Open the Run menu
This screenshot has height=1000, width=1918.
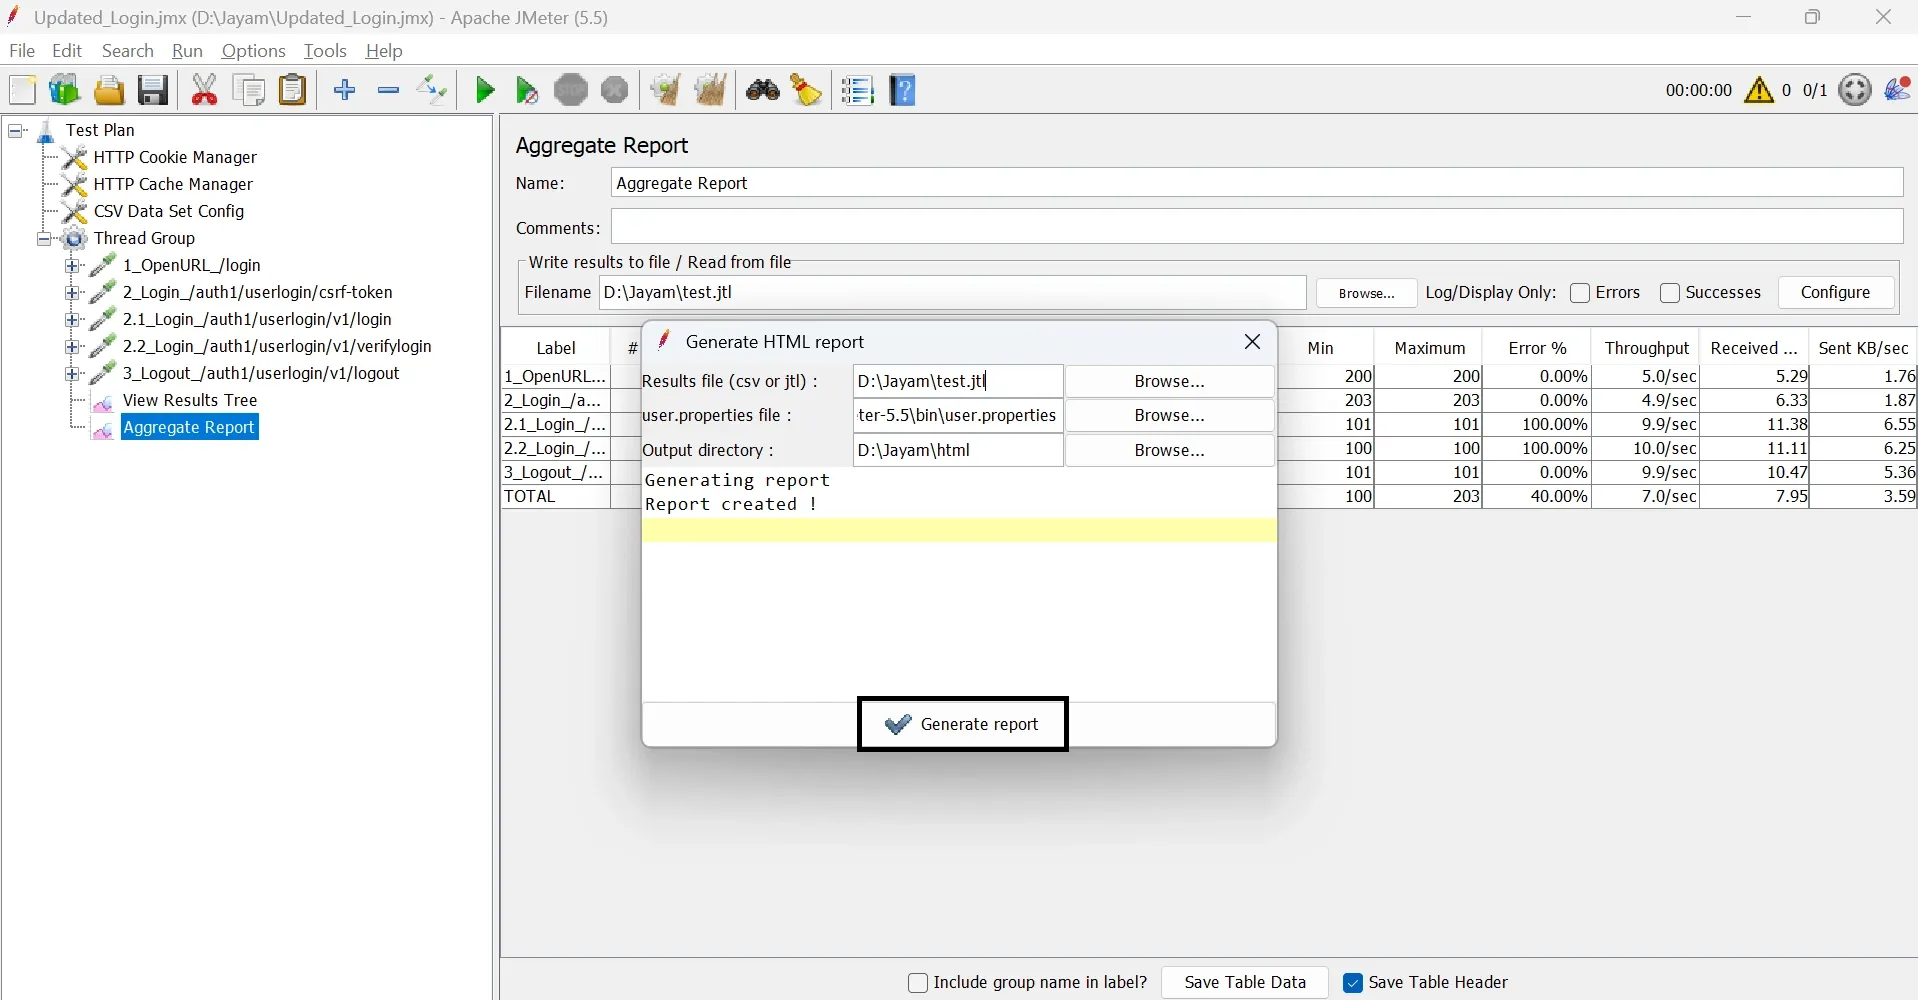(x=187, y=51)
